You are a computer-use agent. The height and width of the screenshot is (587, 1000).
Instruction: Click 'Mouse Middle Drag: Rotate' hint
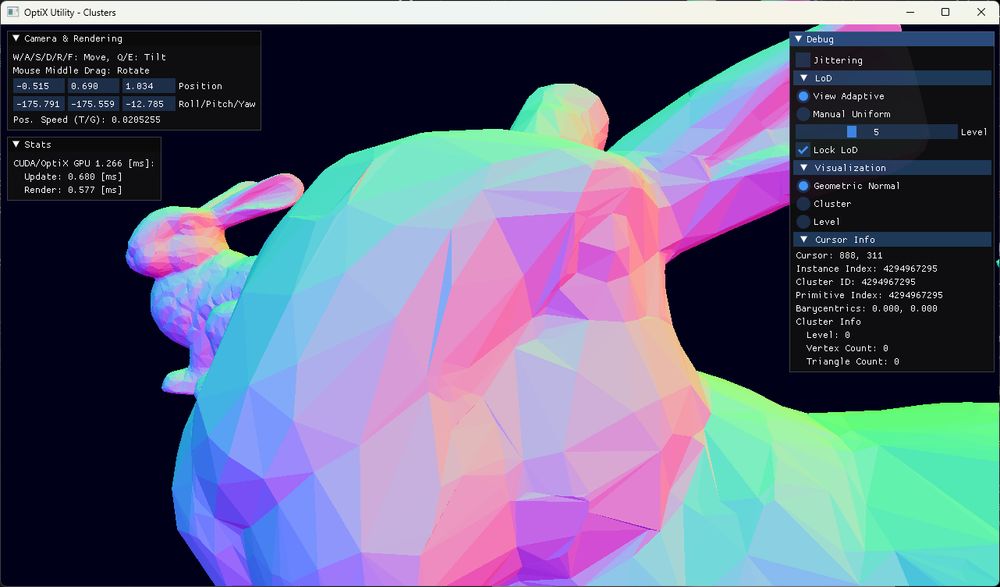[81, 71]
